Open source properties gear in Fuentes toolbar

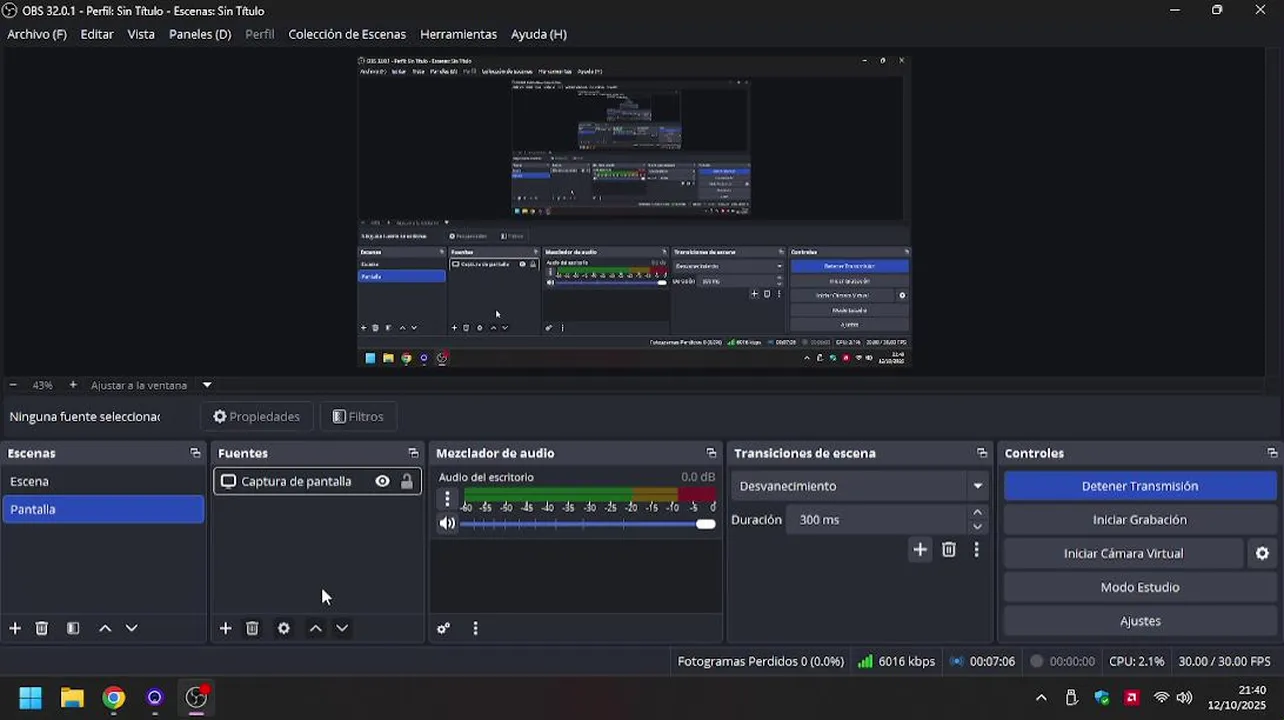[x=284, y=628]
